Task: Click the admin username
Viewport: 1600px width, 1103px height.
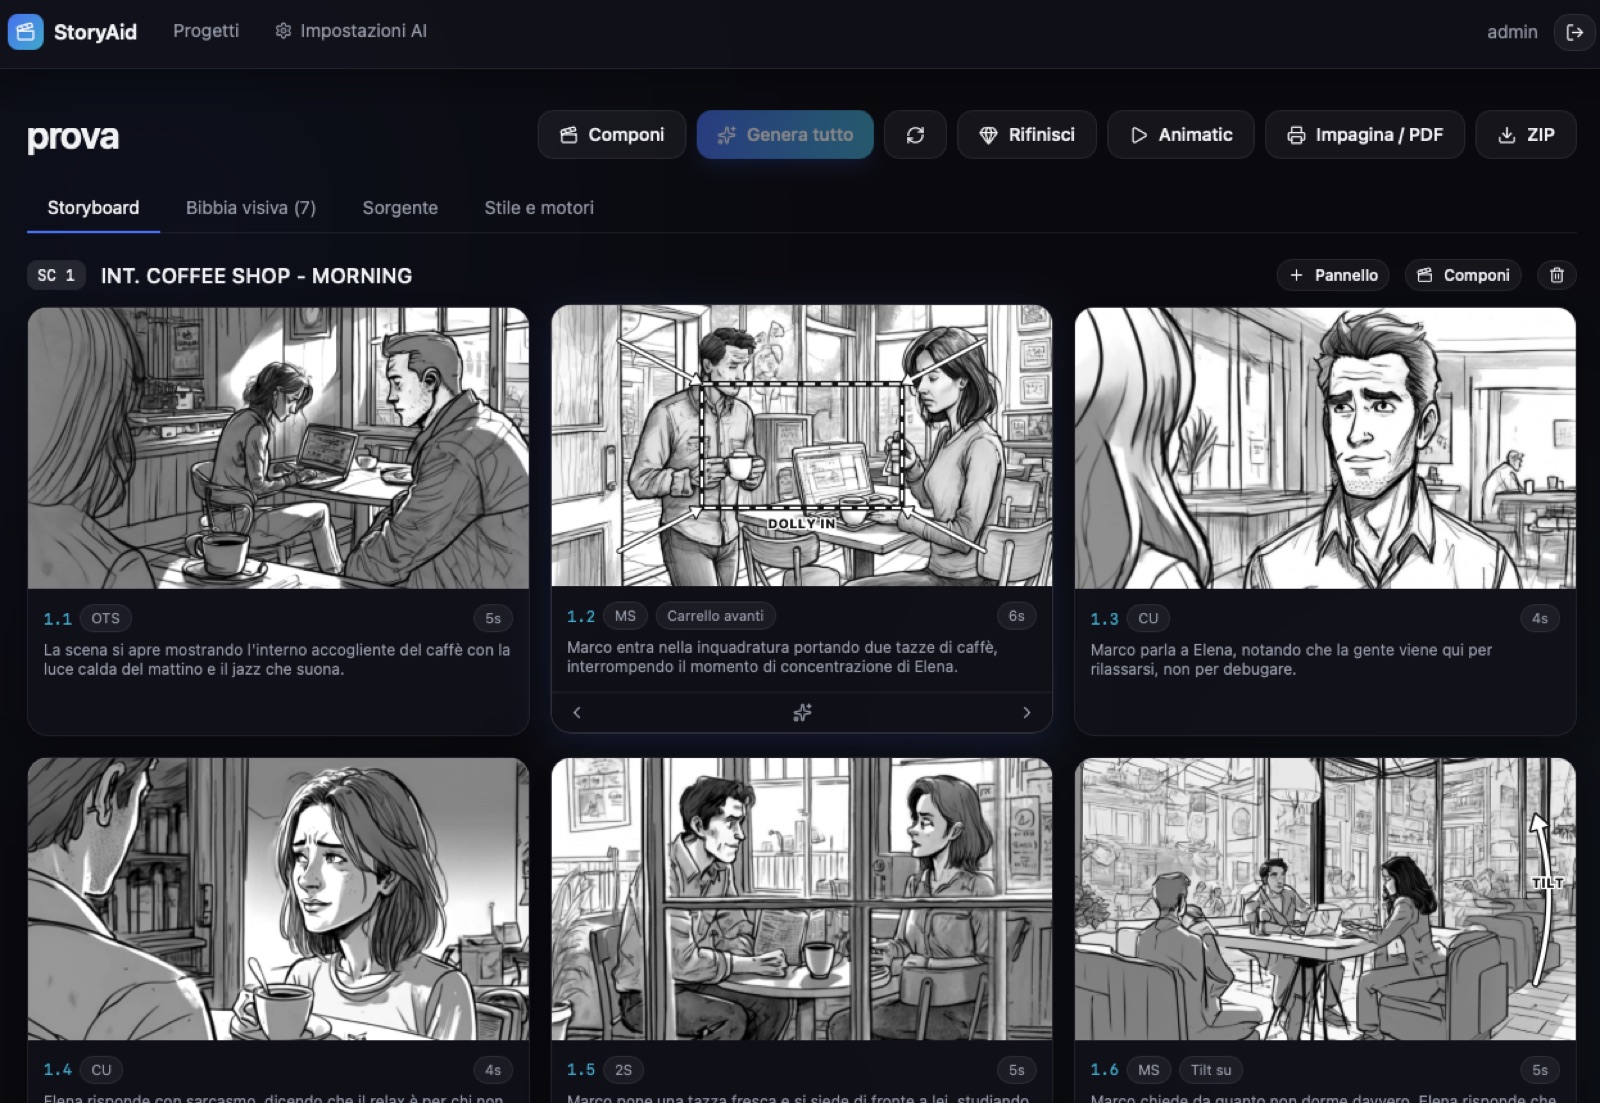Action: (x=1512, y=32)
